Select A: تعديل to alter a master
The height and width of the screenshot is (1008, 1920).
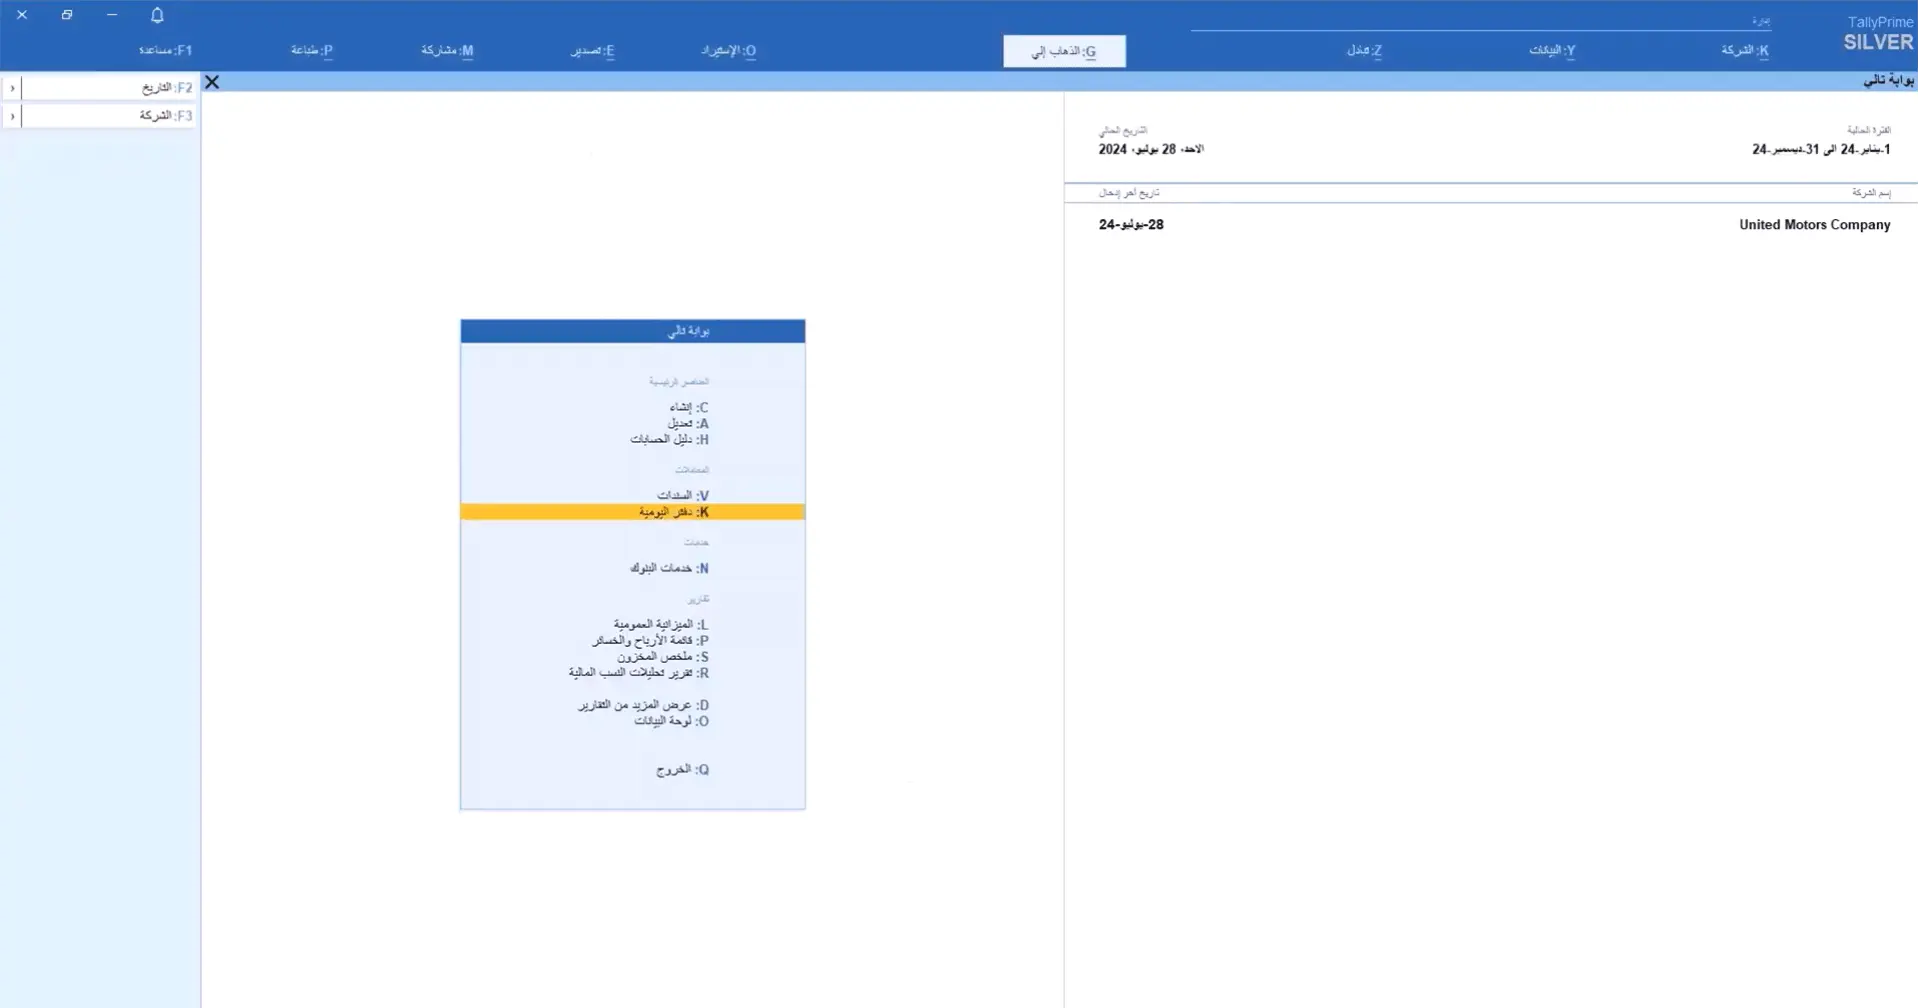point(690,423)
